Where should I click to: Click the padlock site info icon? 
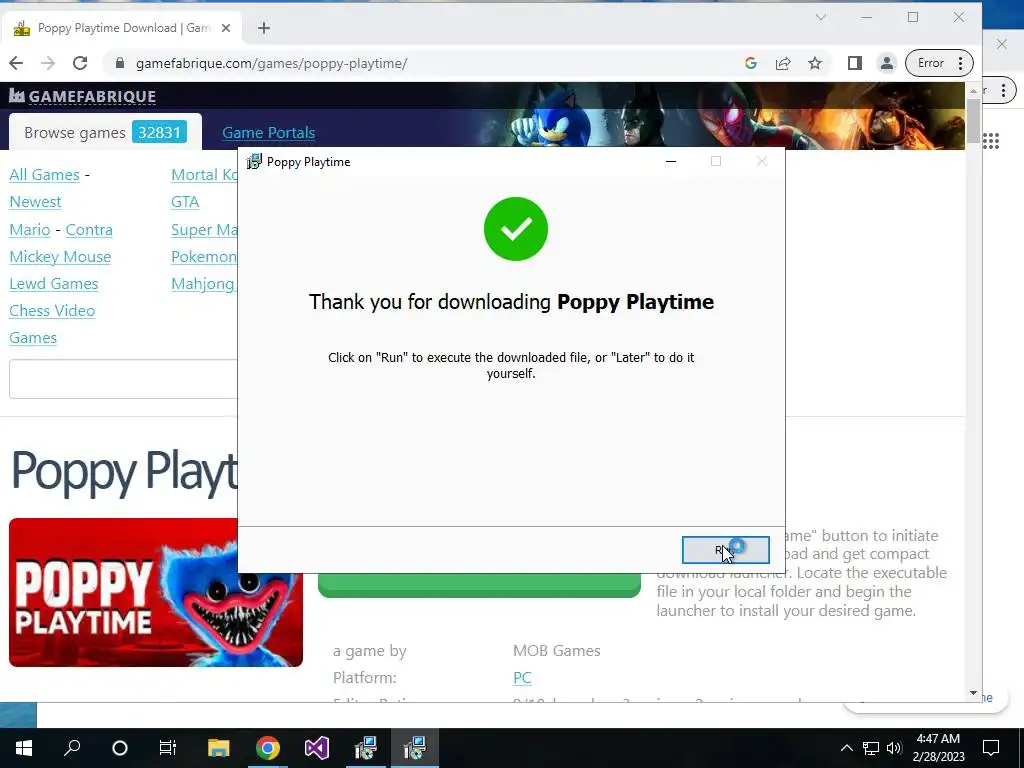(120, 63)
